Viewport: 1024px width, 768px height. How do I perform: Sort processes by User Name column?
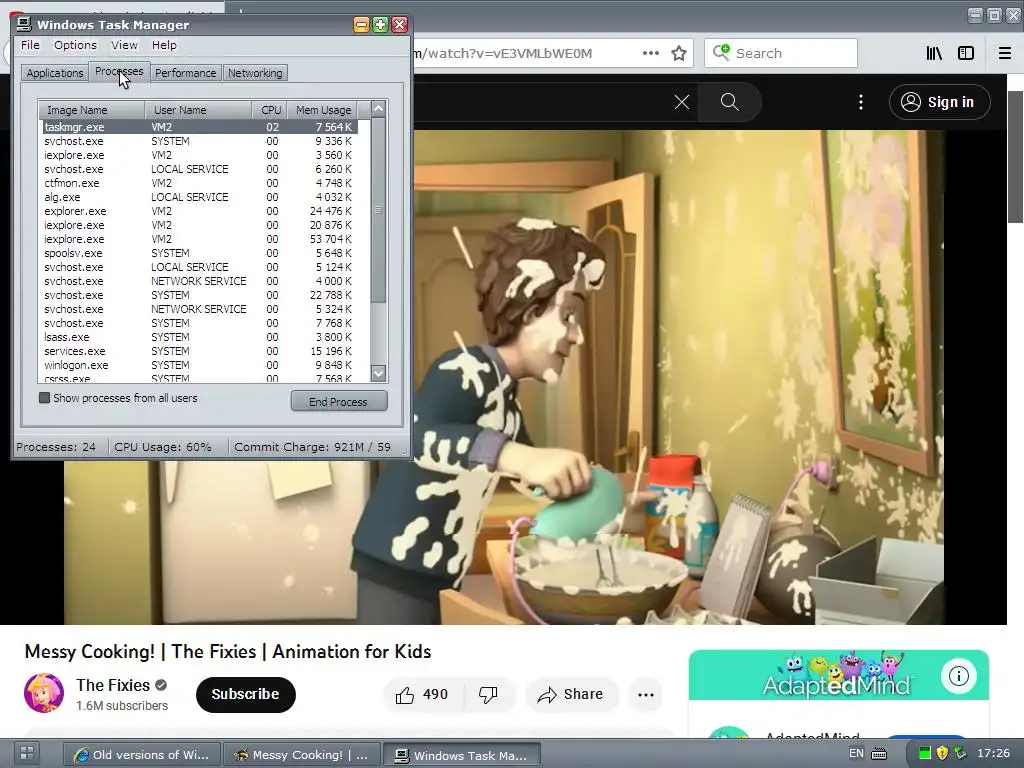click(x=199, y=110)
